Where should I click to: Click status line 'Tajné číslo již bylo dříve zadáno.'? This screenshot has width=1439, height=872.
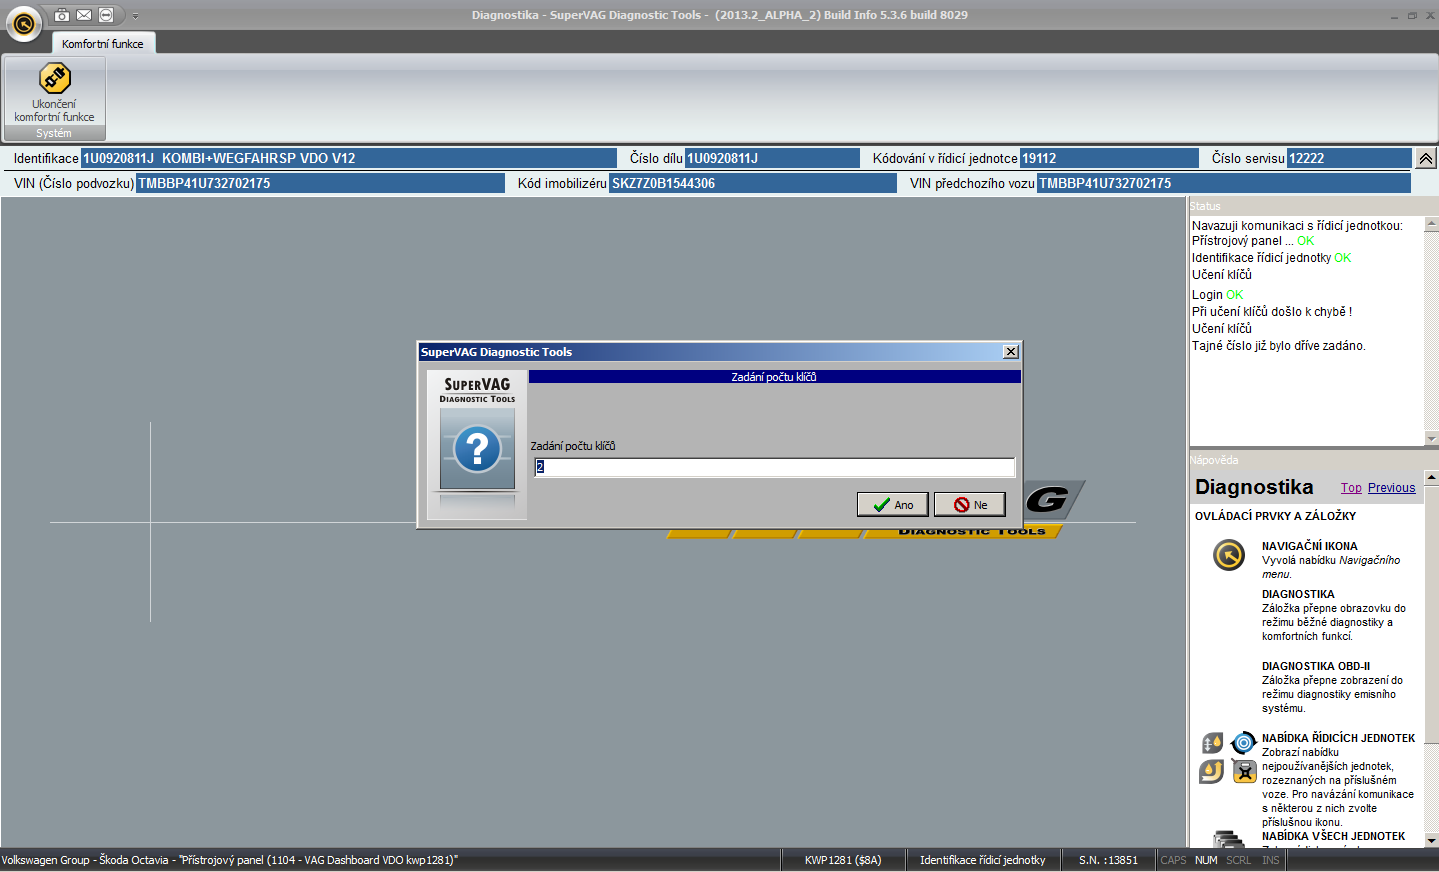(x=1278, y=346)
